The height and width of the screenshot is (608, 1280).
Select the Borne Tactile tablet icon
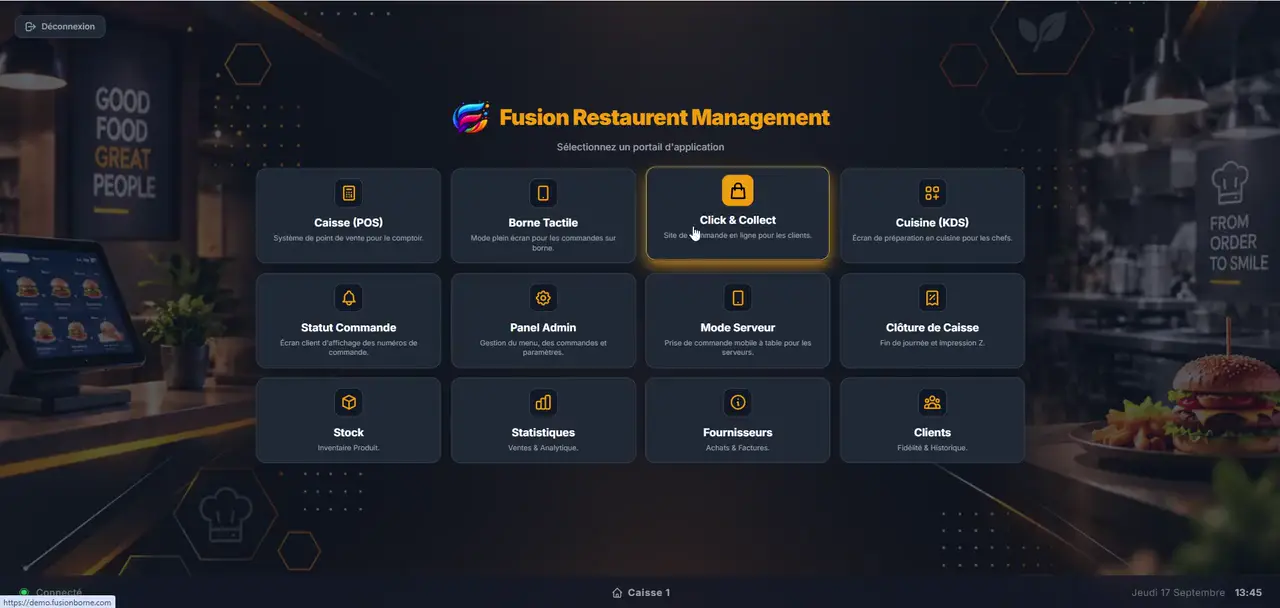543,193
